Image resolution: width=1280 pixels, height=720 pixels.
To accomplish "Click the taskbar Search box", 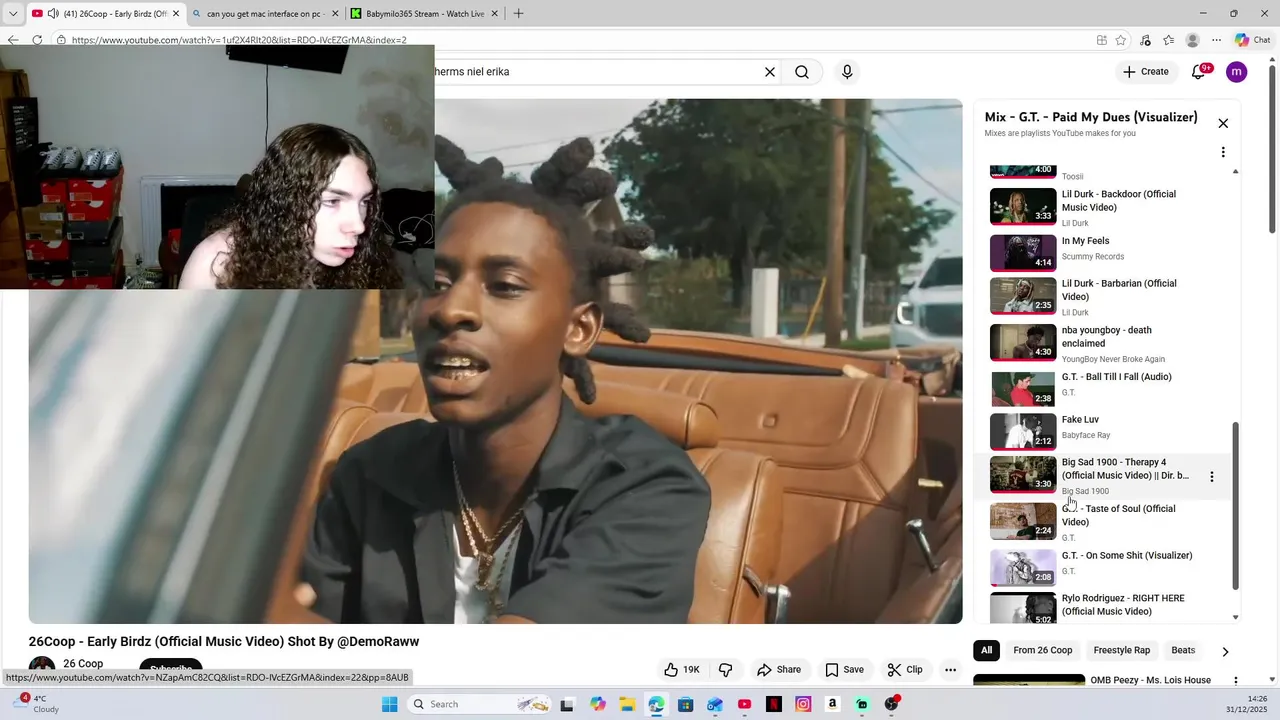I will (482, 704).
